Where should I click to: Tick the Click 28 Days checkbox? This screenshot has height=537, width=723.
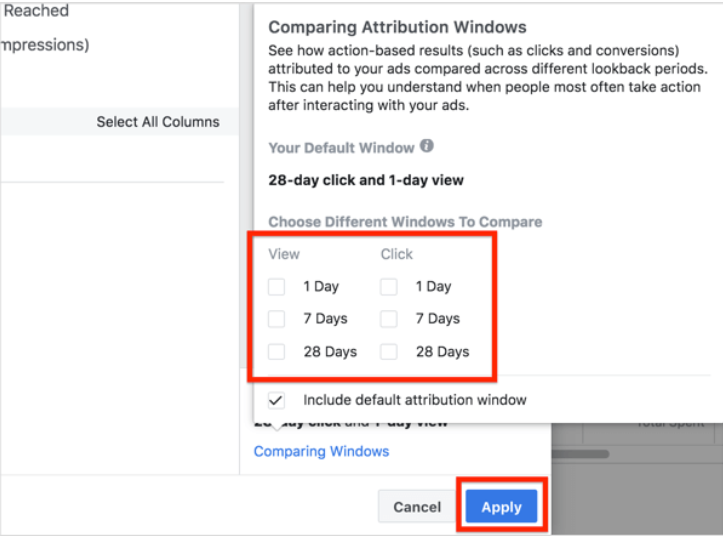coord(389,352)
